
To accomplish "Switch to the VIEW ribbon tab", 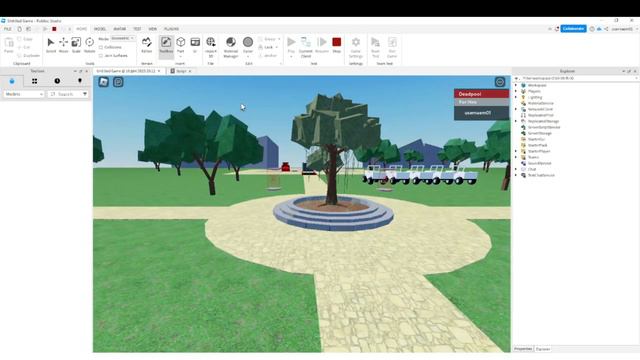I will (153, 29).
